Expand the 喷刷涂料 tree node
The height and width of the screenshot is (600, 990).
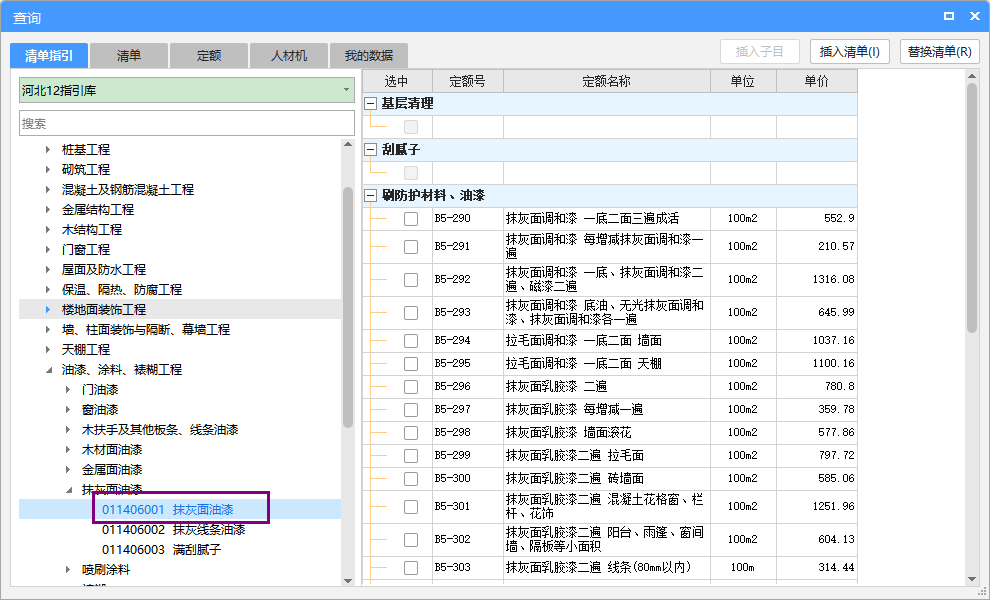(x=68, y=570)
